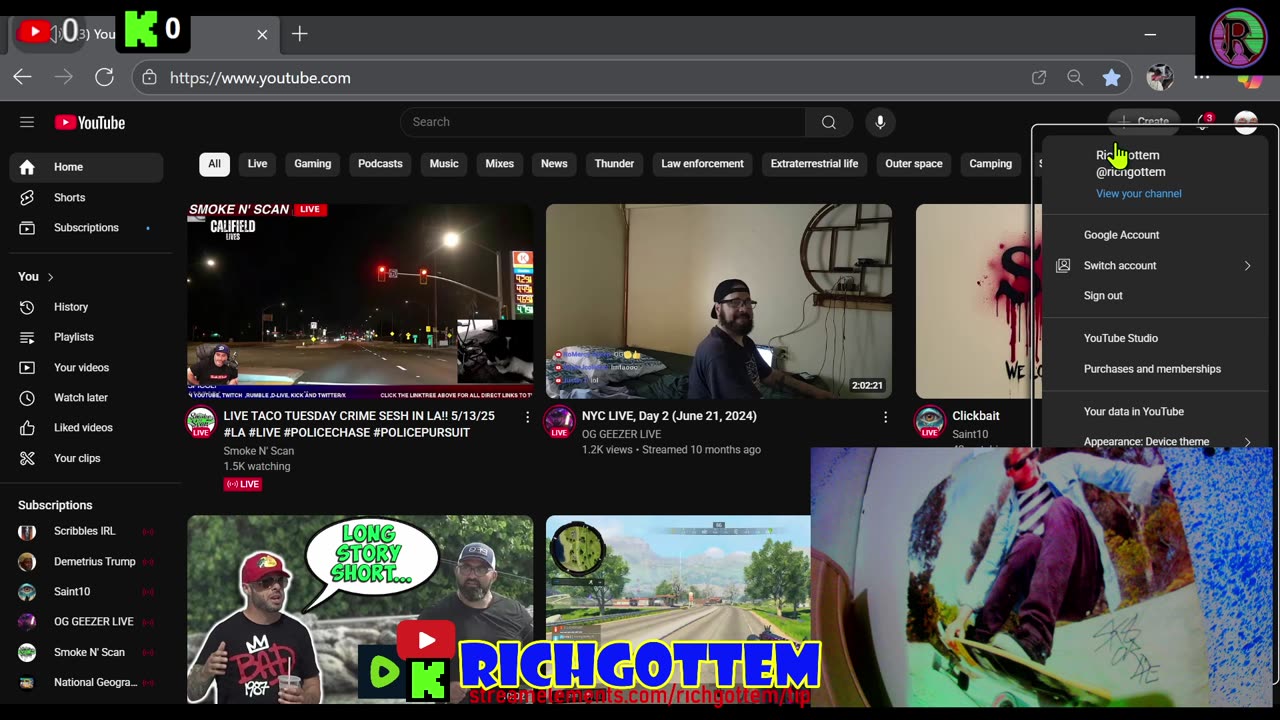Open a new browser tab
Viewport: 1280px width, 720px height.
(x=299, y=34)
